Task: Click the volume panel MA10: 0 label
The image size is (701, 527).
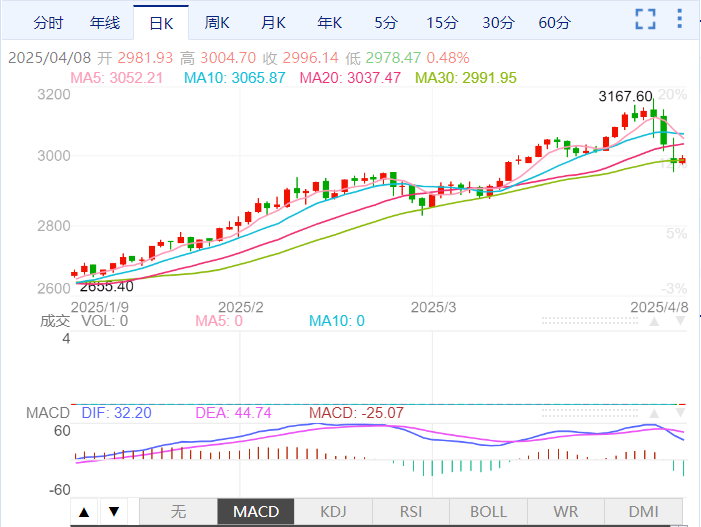Action: tap(337, 321)
